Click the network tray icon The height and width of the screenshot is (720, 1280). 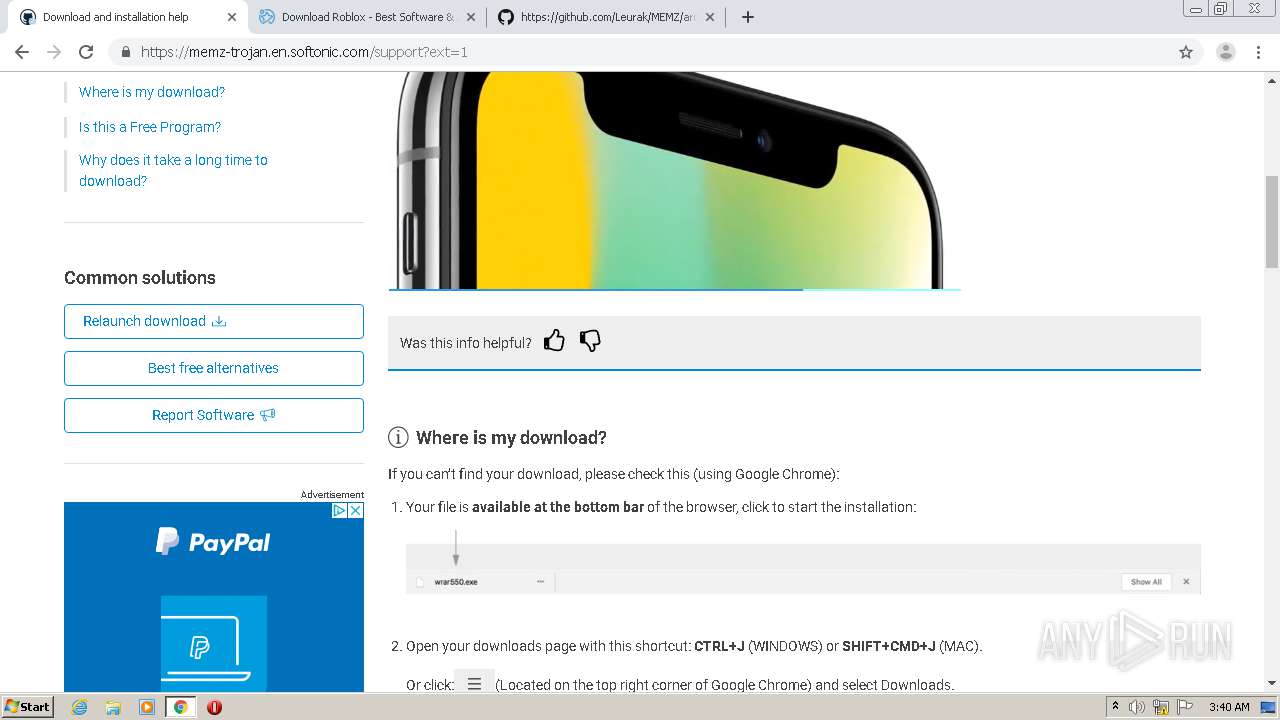[x=1161, y=707]
